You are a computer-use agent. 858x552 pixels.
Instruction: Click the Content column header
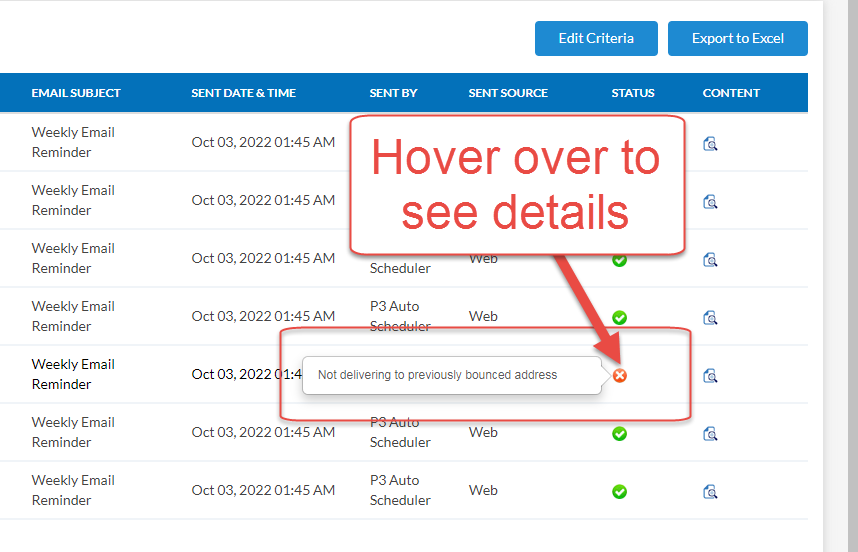tap(731, 93)
